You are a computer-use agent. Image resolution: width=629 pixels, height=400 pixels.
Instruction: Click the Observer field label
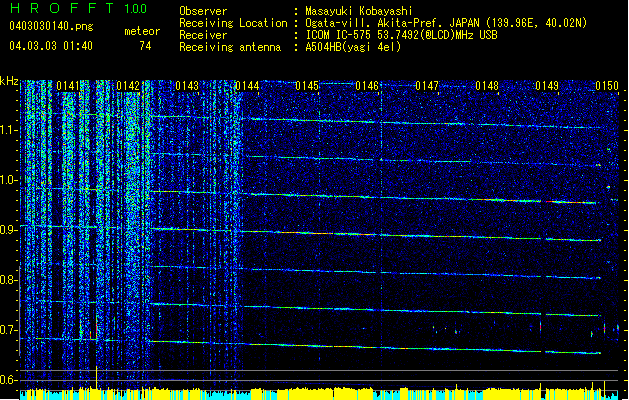[203, 11]
